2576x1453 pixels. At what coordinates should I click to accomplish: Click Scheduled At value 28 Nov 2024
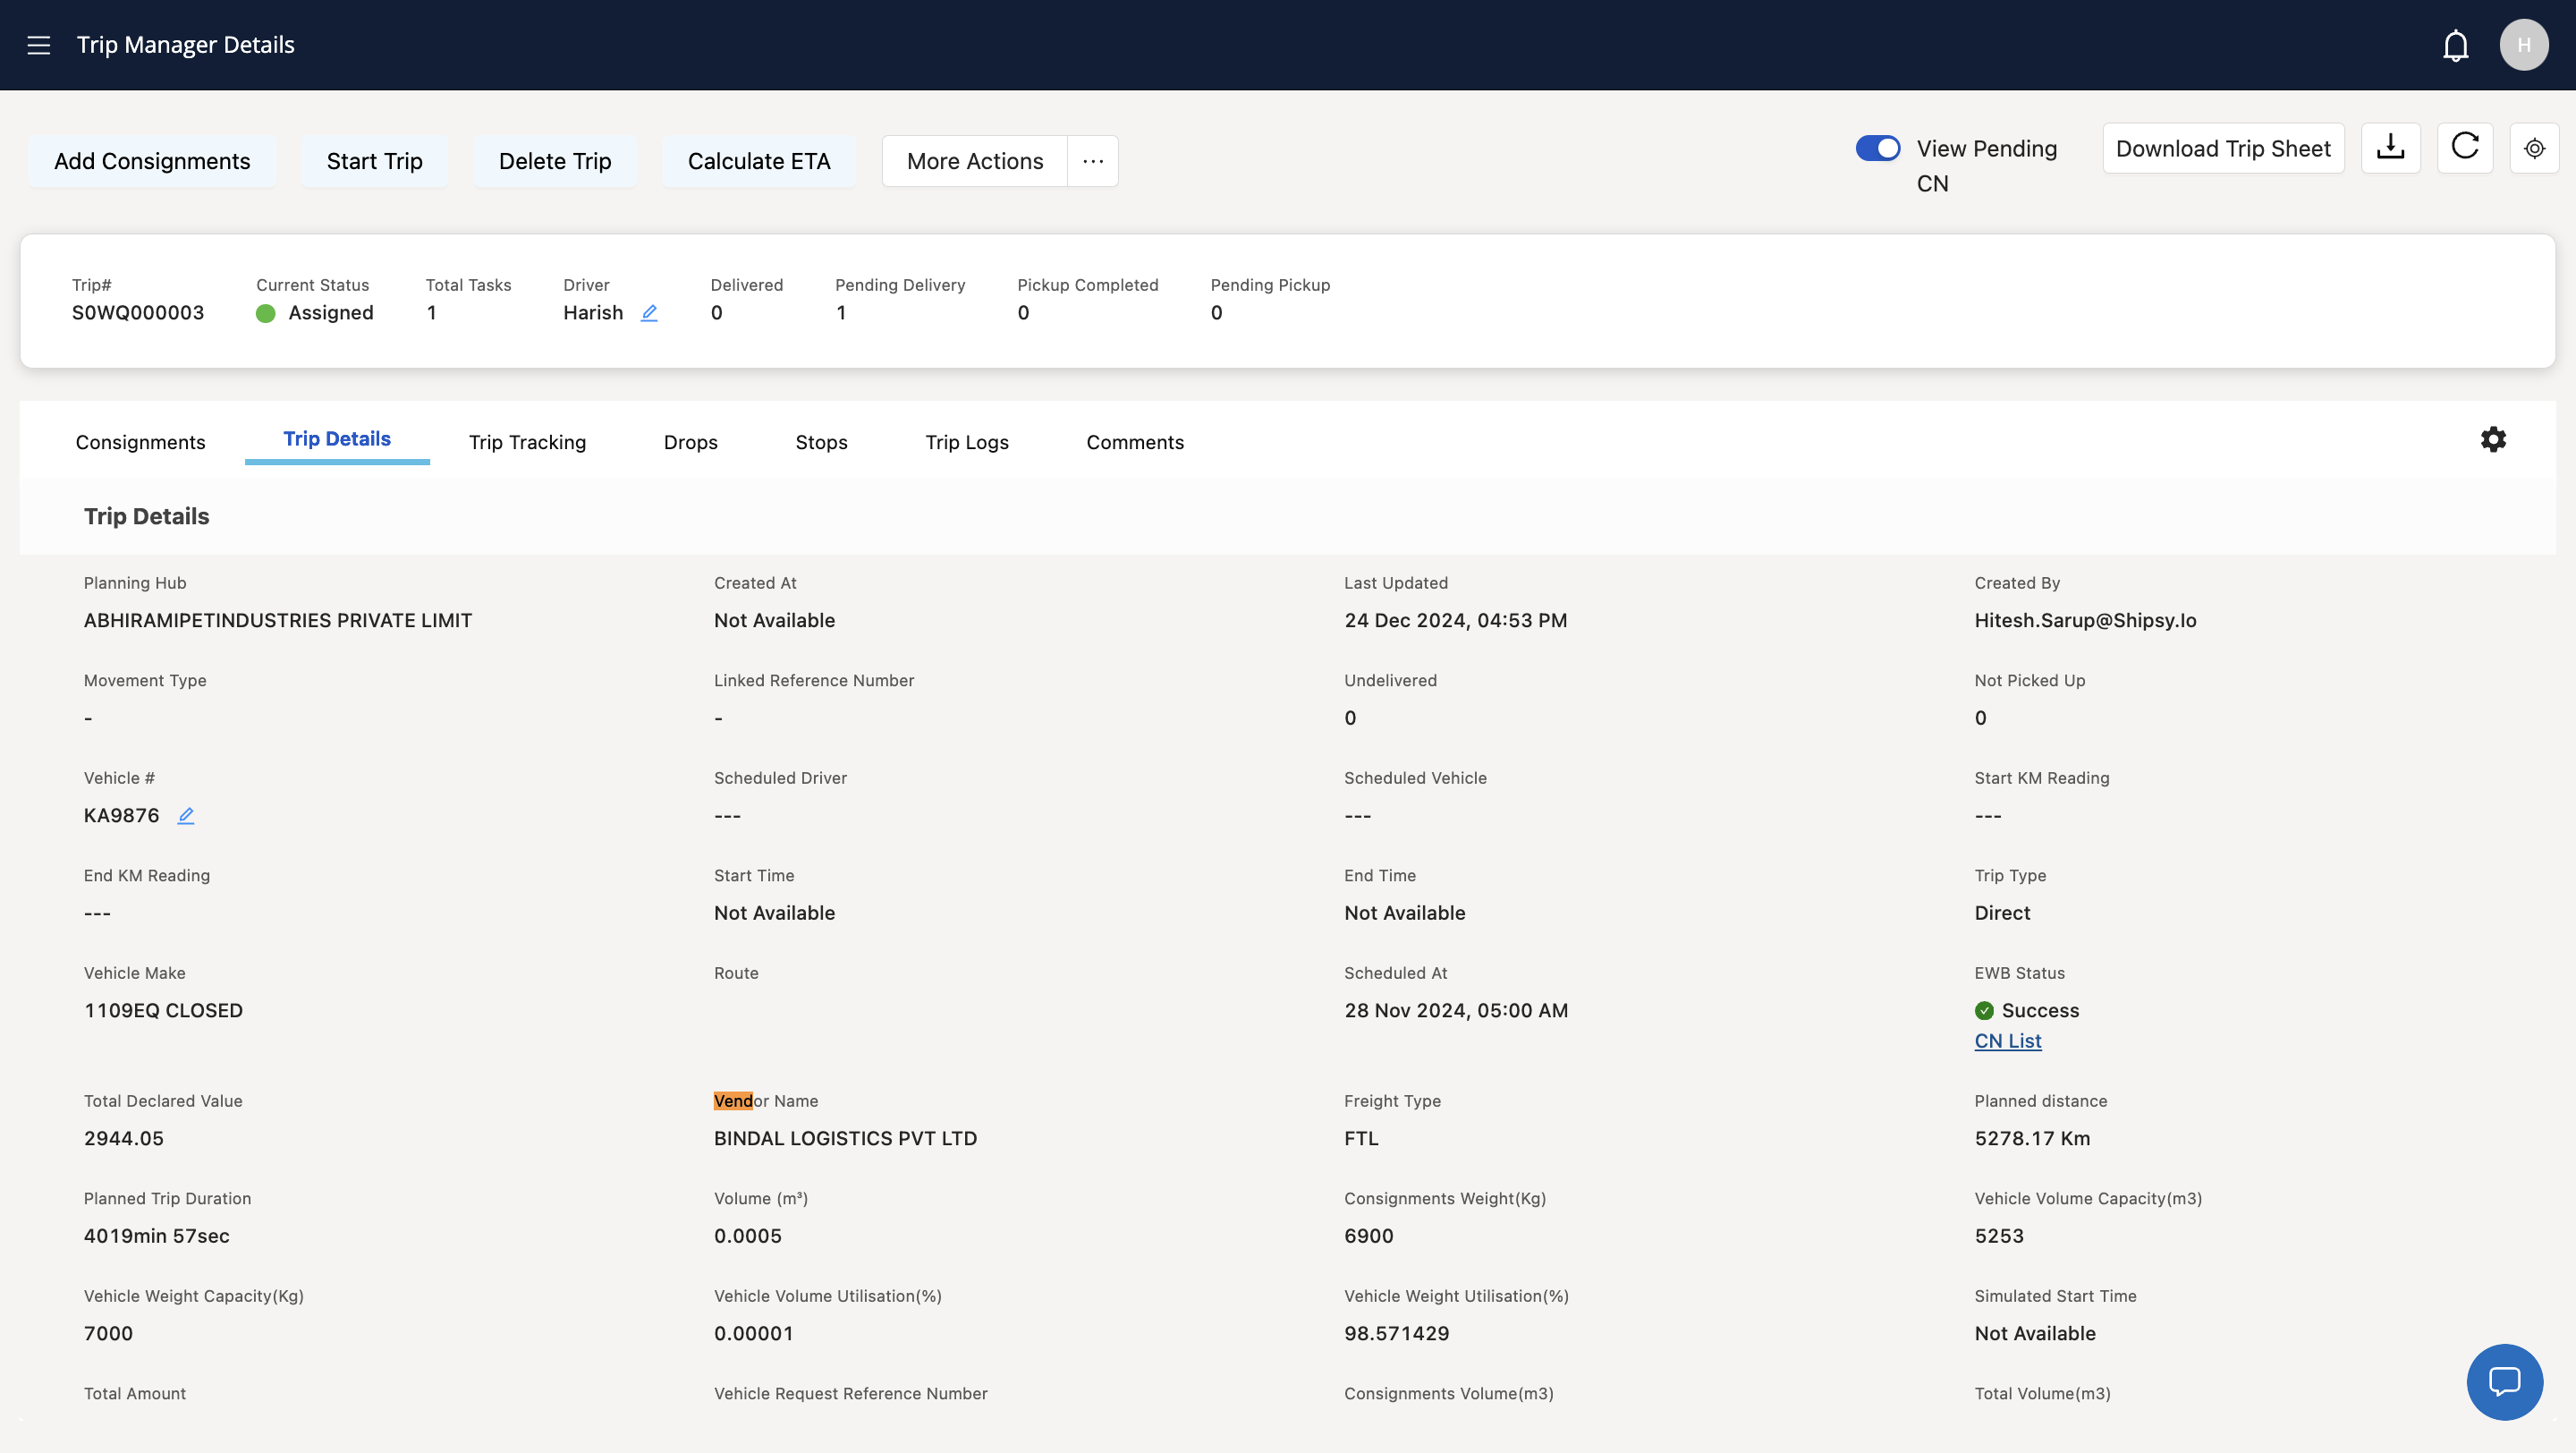1456,1011
